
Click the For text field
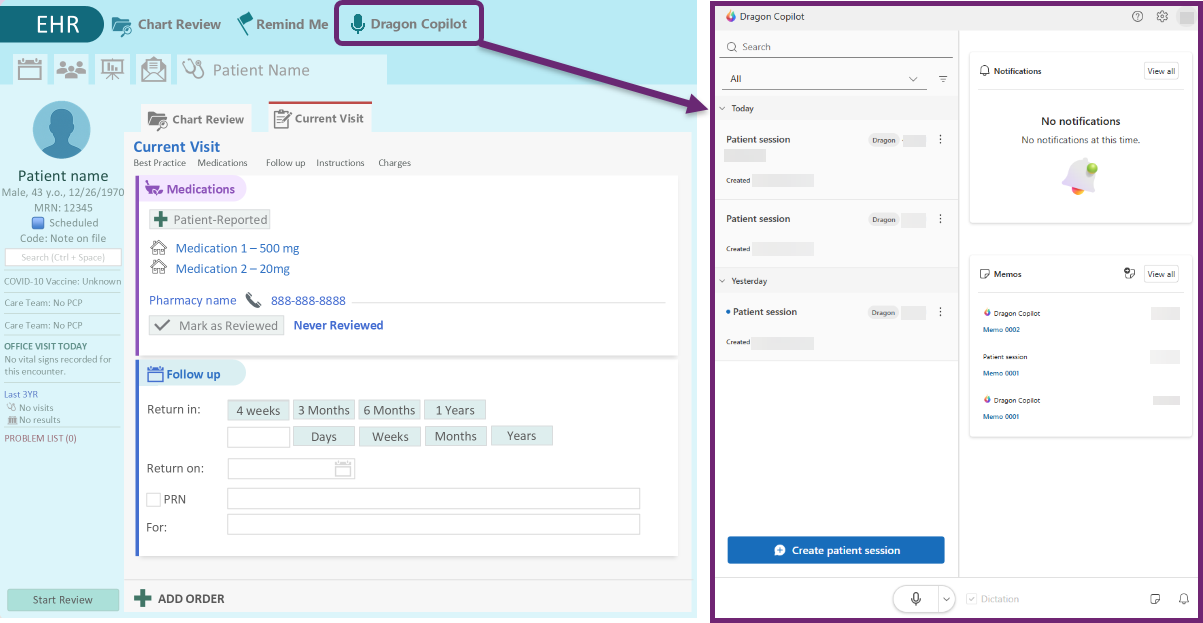(433, 525)
